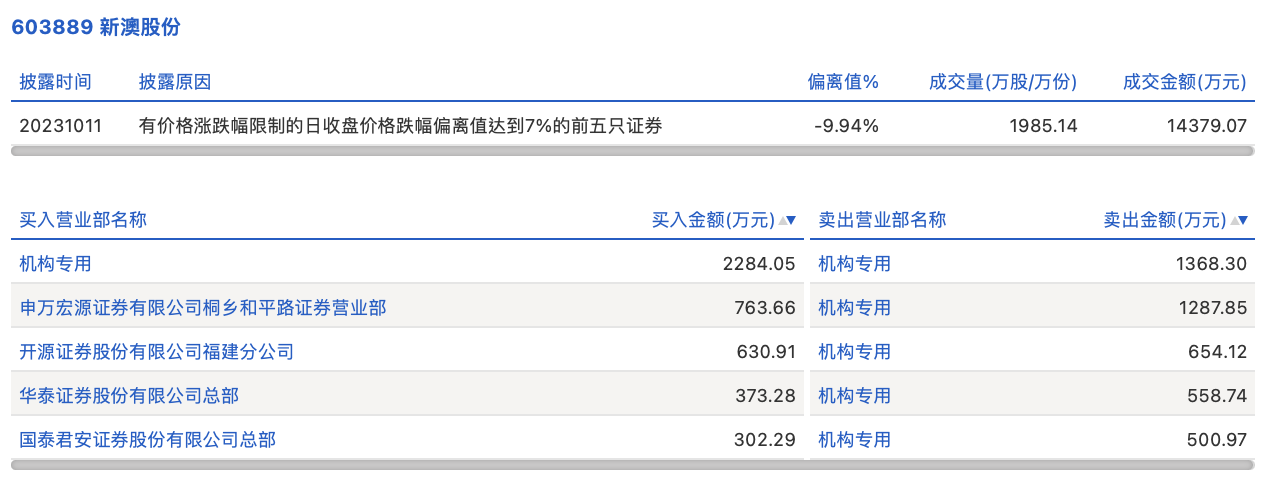Sort by the 卖出金额(万元) column header

pos(1165,220)
